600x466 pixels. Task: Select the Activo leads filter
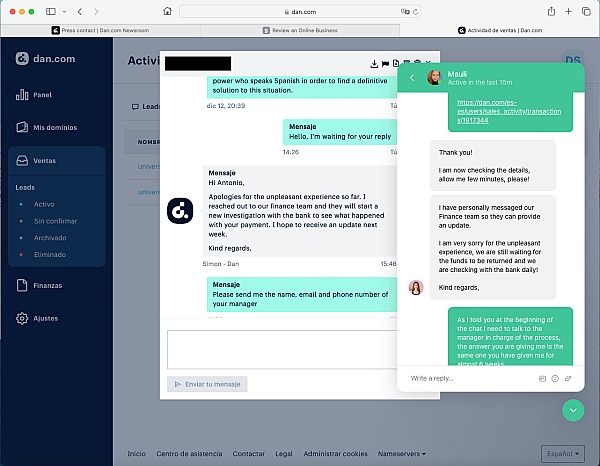[x=44, y=204]
